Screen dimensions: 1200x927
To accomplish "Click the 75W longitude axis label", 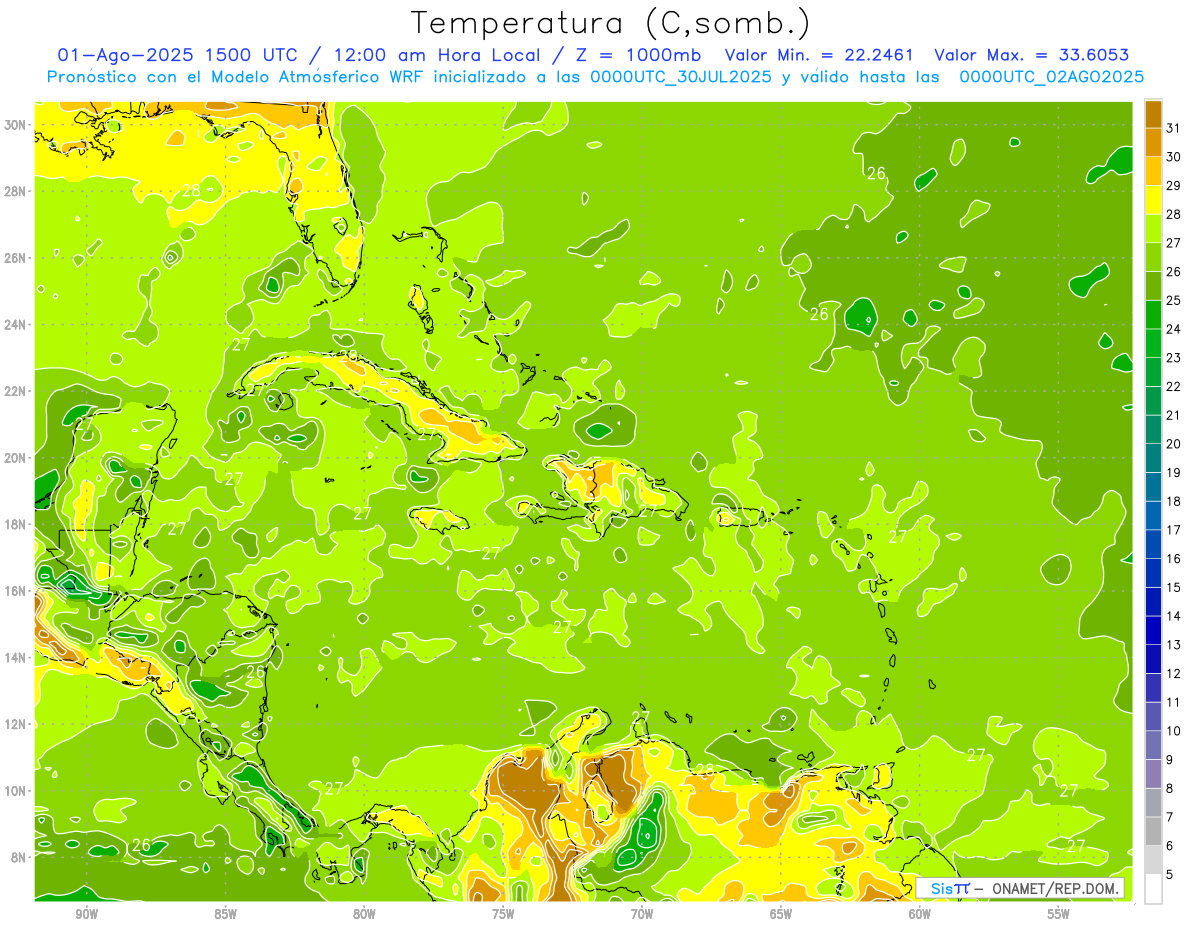I will (x=503, y=914).
